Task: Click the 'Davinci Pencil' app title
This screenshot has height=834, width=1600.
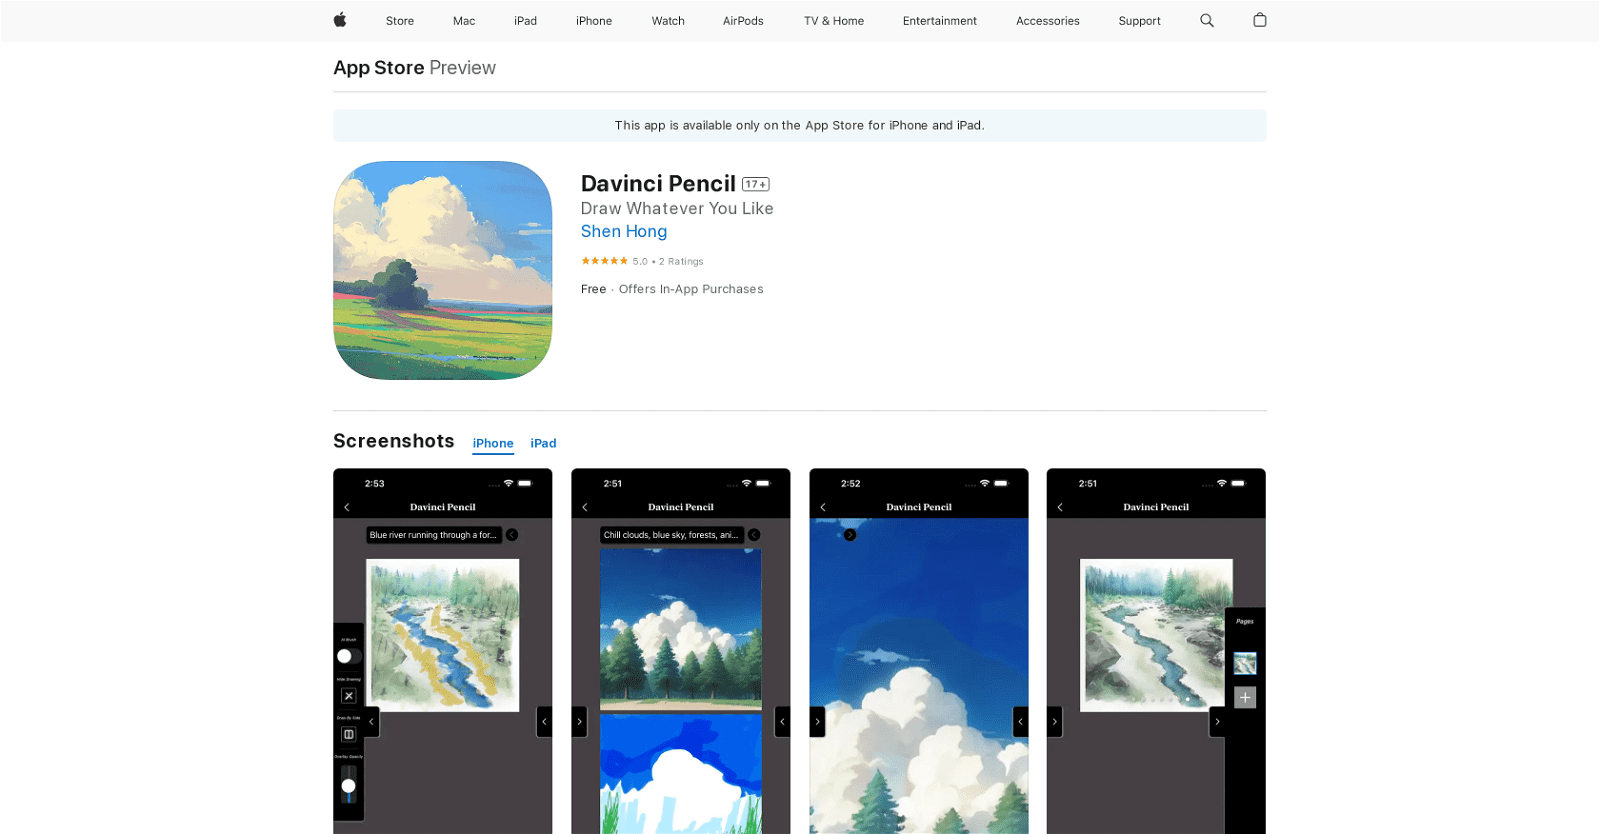Action: 658,184
